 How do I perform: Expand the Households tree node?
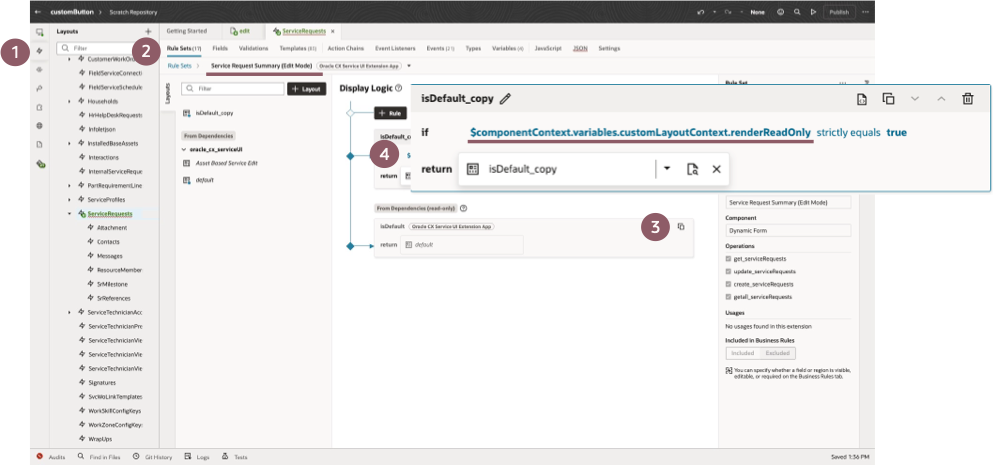69,101
